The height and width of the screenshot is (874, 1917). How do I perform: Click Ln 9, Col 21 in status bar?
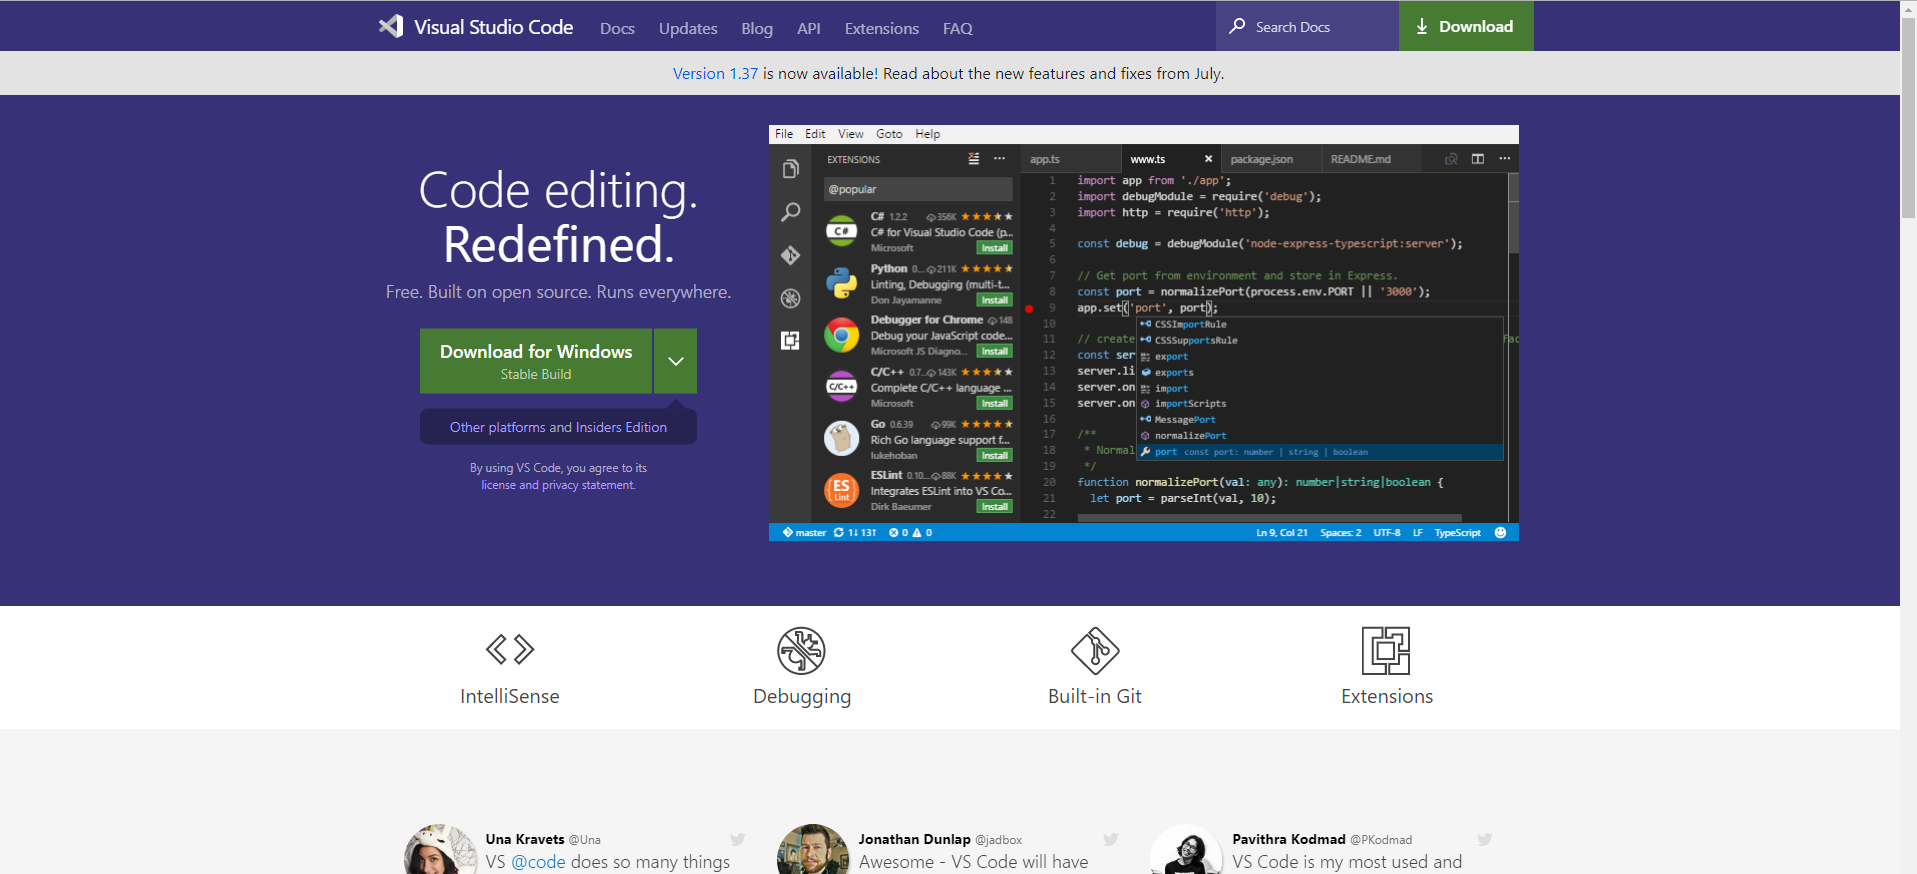(1282, 533)
